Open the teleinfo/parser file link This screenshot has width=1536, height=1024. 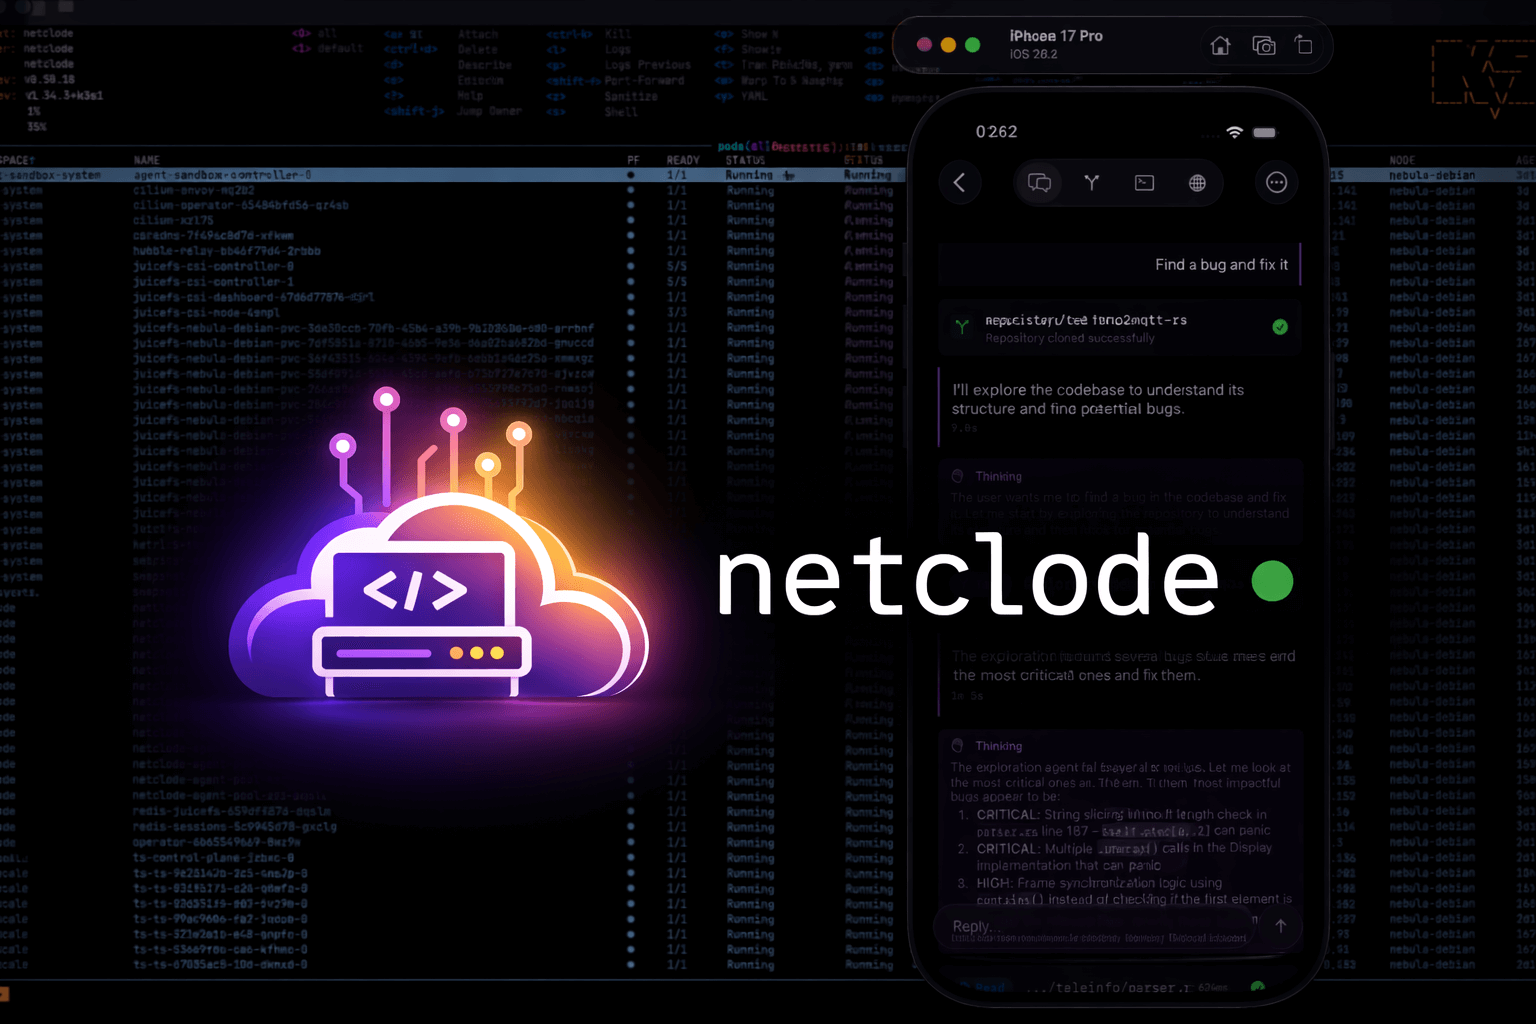1105,987
